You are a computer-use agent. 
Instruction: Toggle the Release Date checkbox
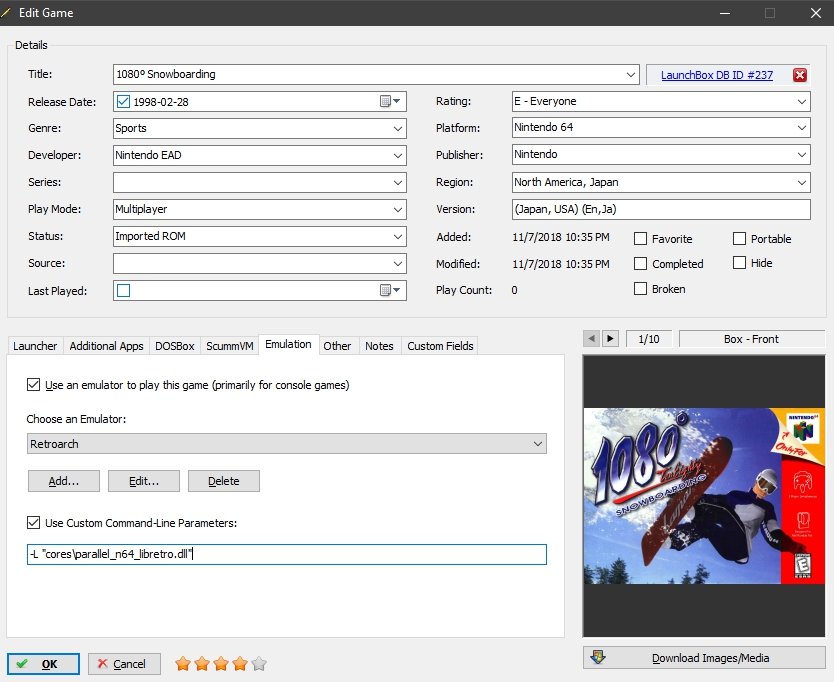coord(123,102)
